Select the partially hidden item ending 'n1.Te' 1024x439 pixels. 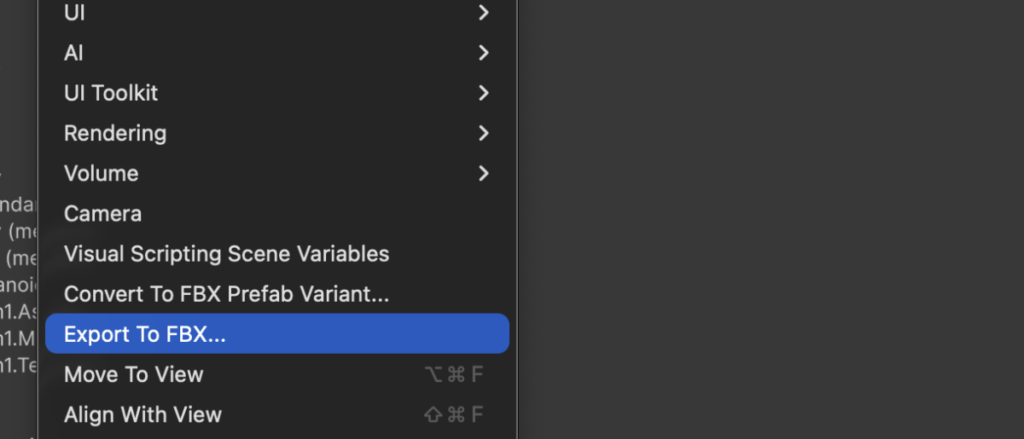point(18,366)
